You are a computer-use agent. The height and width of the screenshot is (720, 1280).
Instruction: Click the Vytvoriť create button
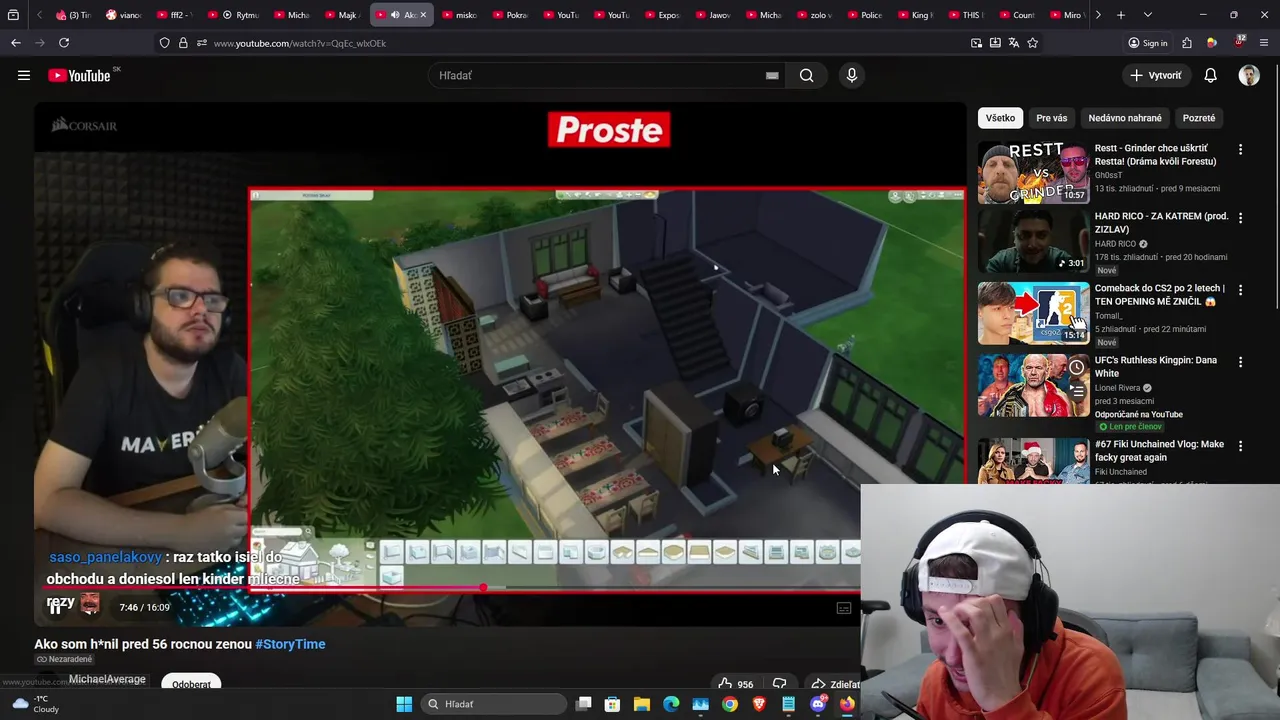click(x=1156, y=75)
